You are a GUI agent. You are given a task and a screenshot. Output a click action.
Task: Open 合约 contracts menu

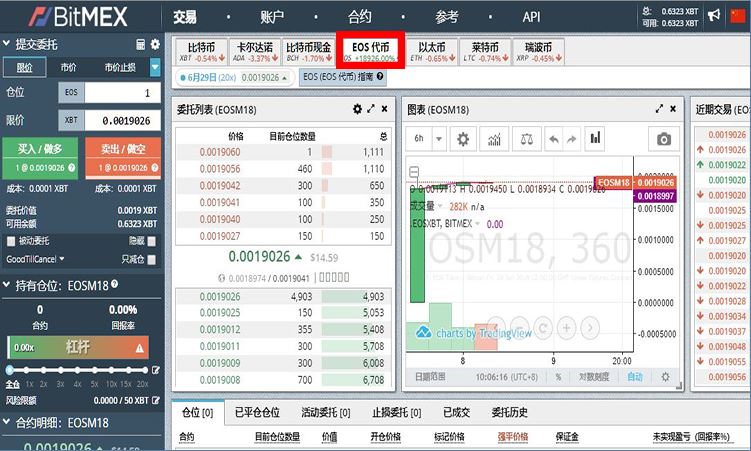[x=360, y=17]
